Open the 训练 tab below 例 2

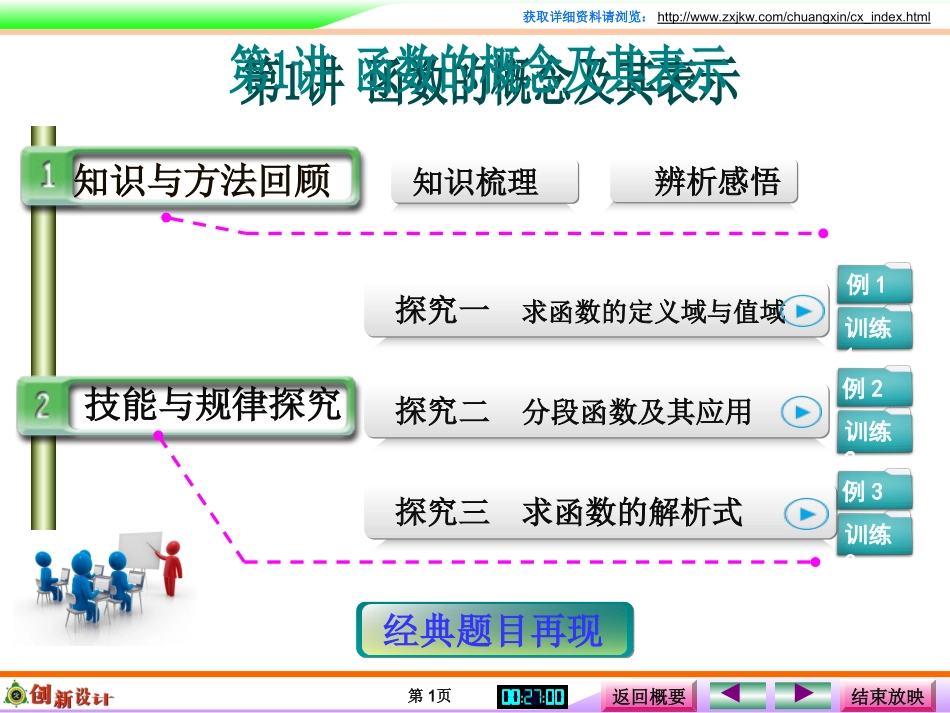click(x=874, y=431)
